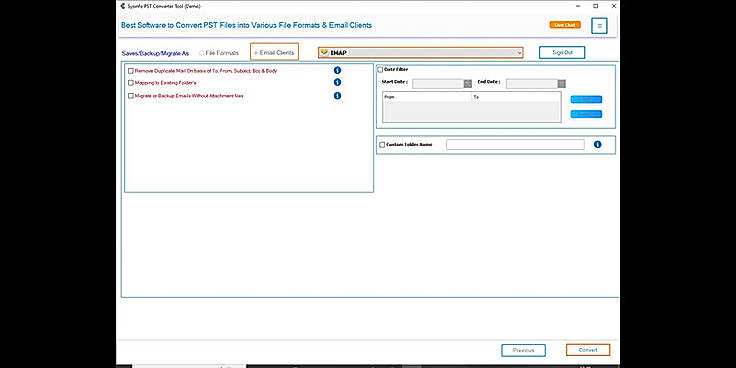The width and height of the screenshot is (736, 368).
Task: Click the Sysinfo app logo in title bar
Action: (x=123, y=6)
